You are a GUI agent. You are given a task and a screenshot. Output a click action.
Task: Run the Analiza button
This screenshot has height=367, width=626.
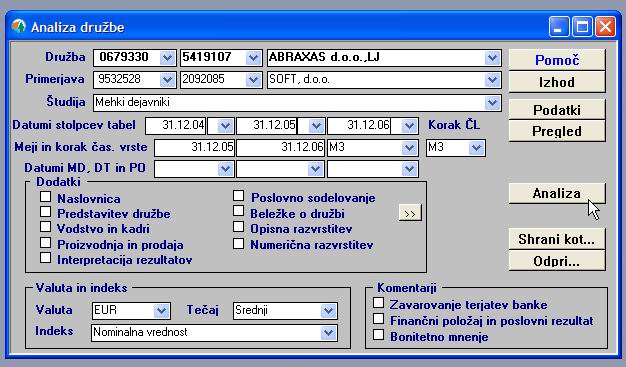click(x=557, y=194)
